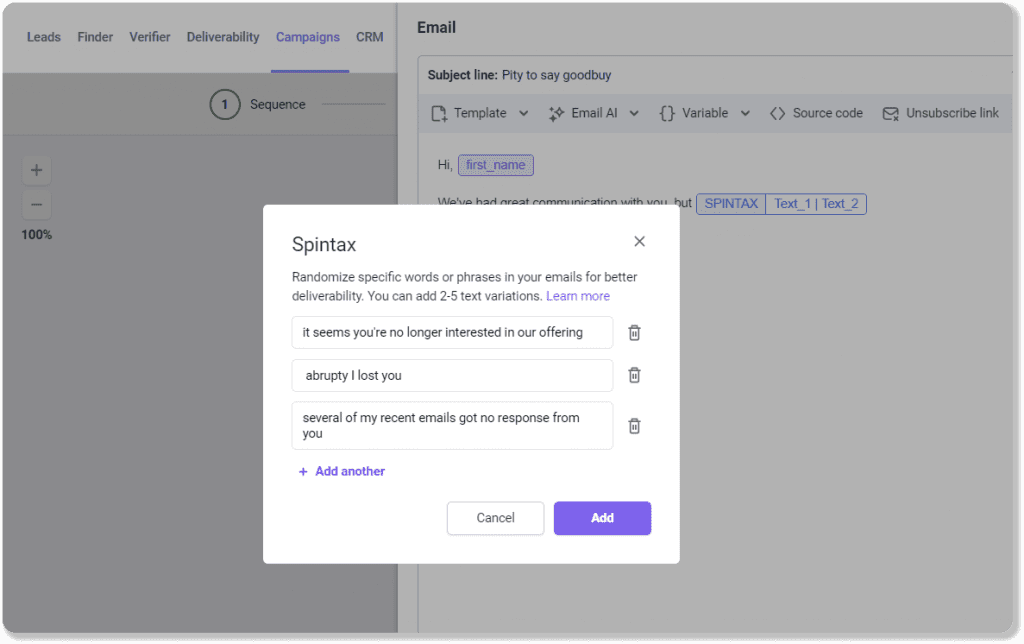Click the Learn more link
Screen dimensions: 1024x644
coord(577,296)
